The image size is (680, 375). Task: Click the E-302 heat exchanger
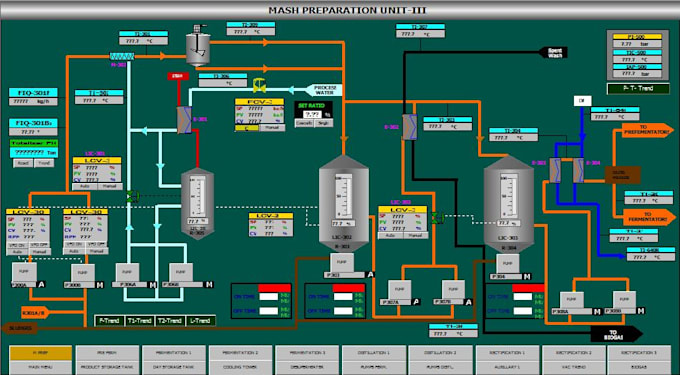pyautogui.click(x=409, y=127)
